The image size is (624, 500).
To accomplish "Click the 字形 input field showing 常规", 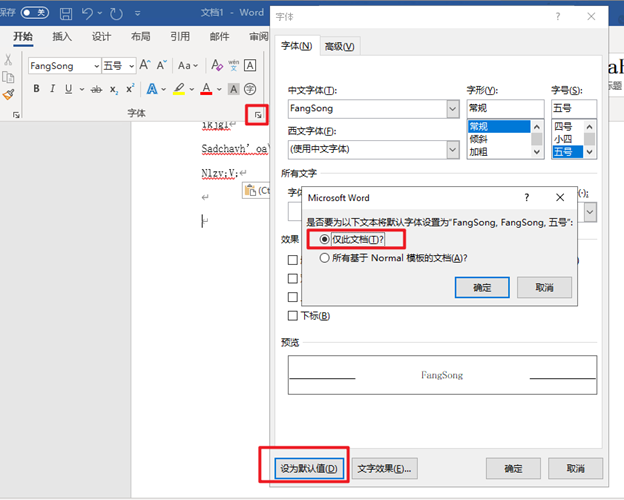I will 505,108.
